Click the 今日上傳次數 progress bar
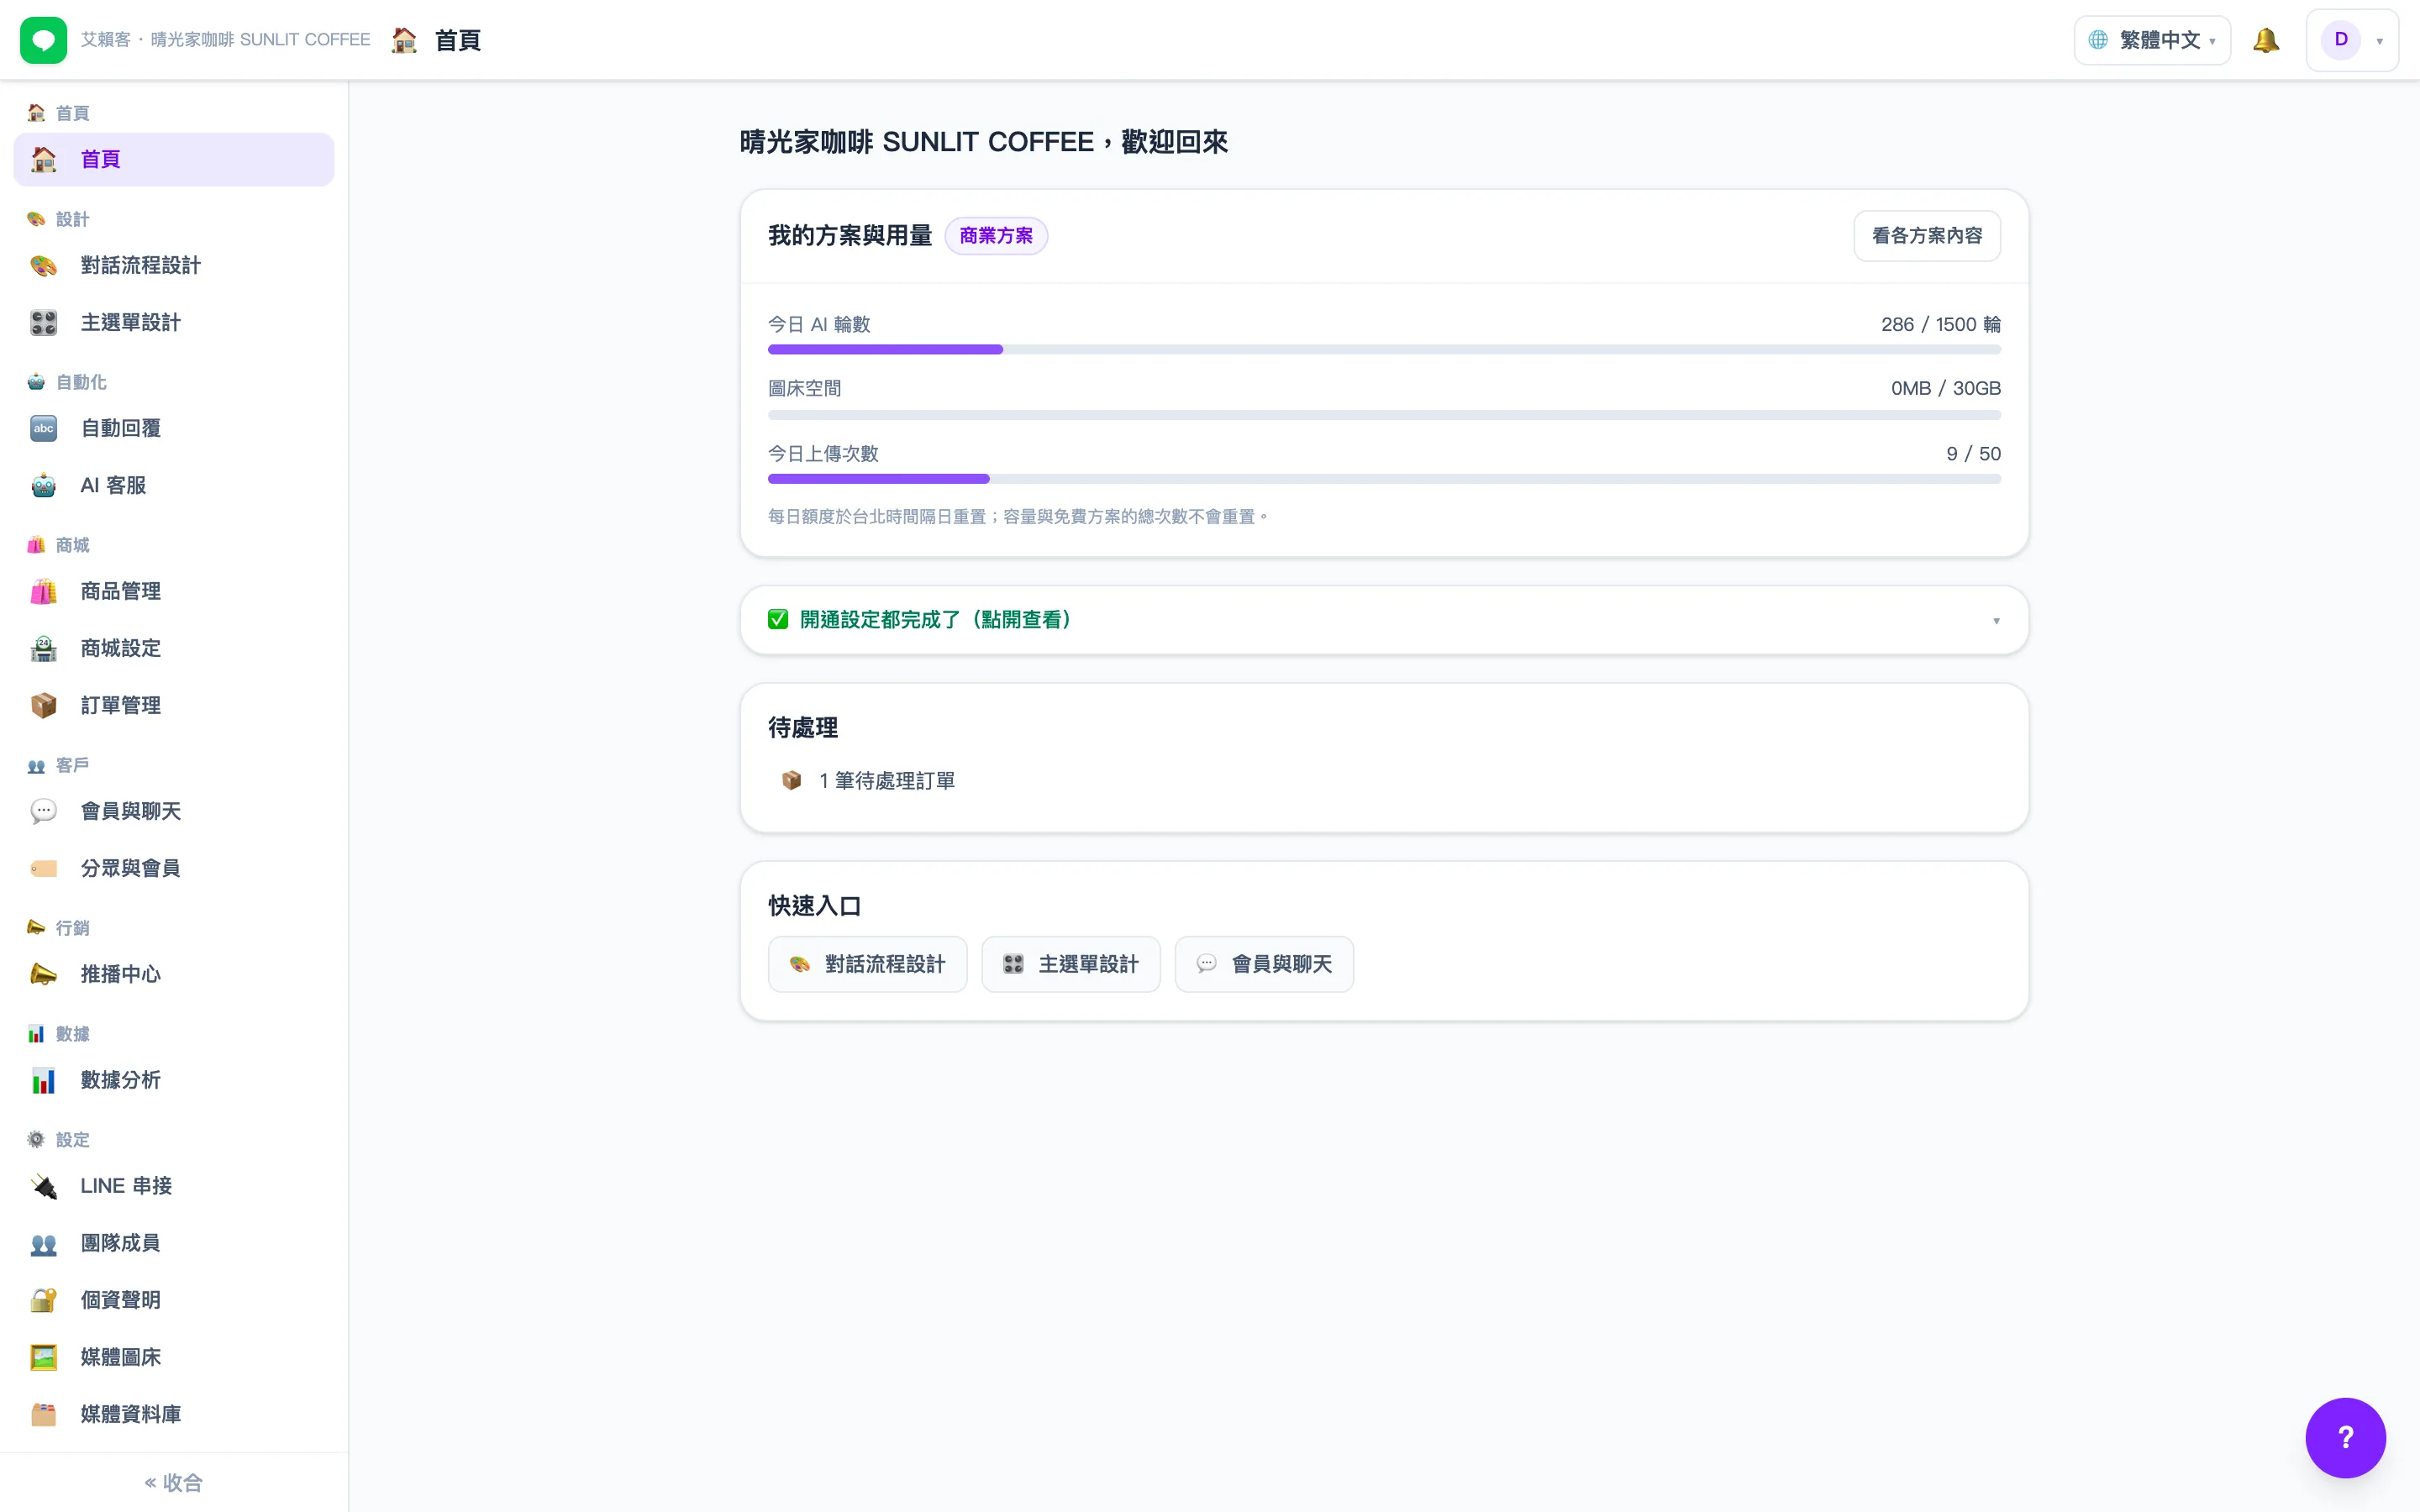Image resolution: width=2420 pixels, height=1512 pixels. click(x=1384, y=479)
